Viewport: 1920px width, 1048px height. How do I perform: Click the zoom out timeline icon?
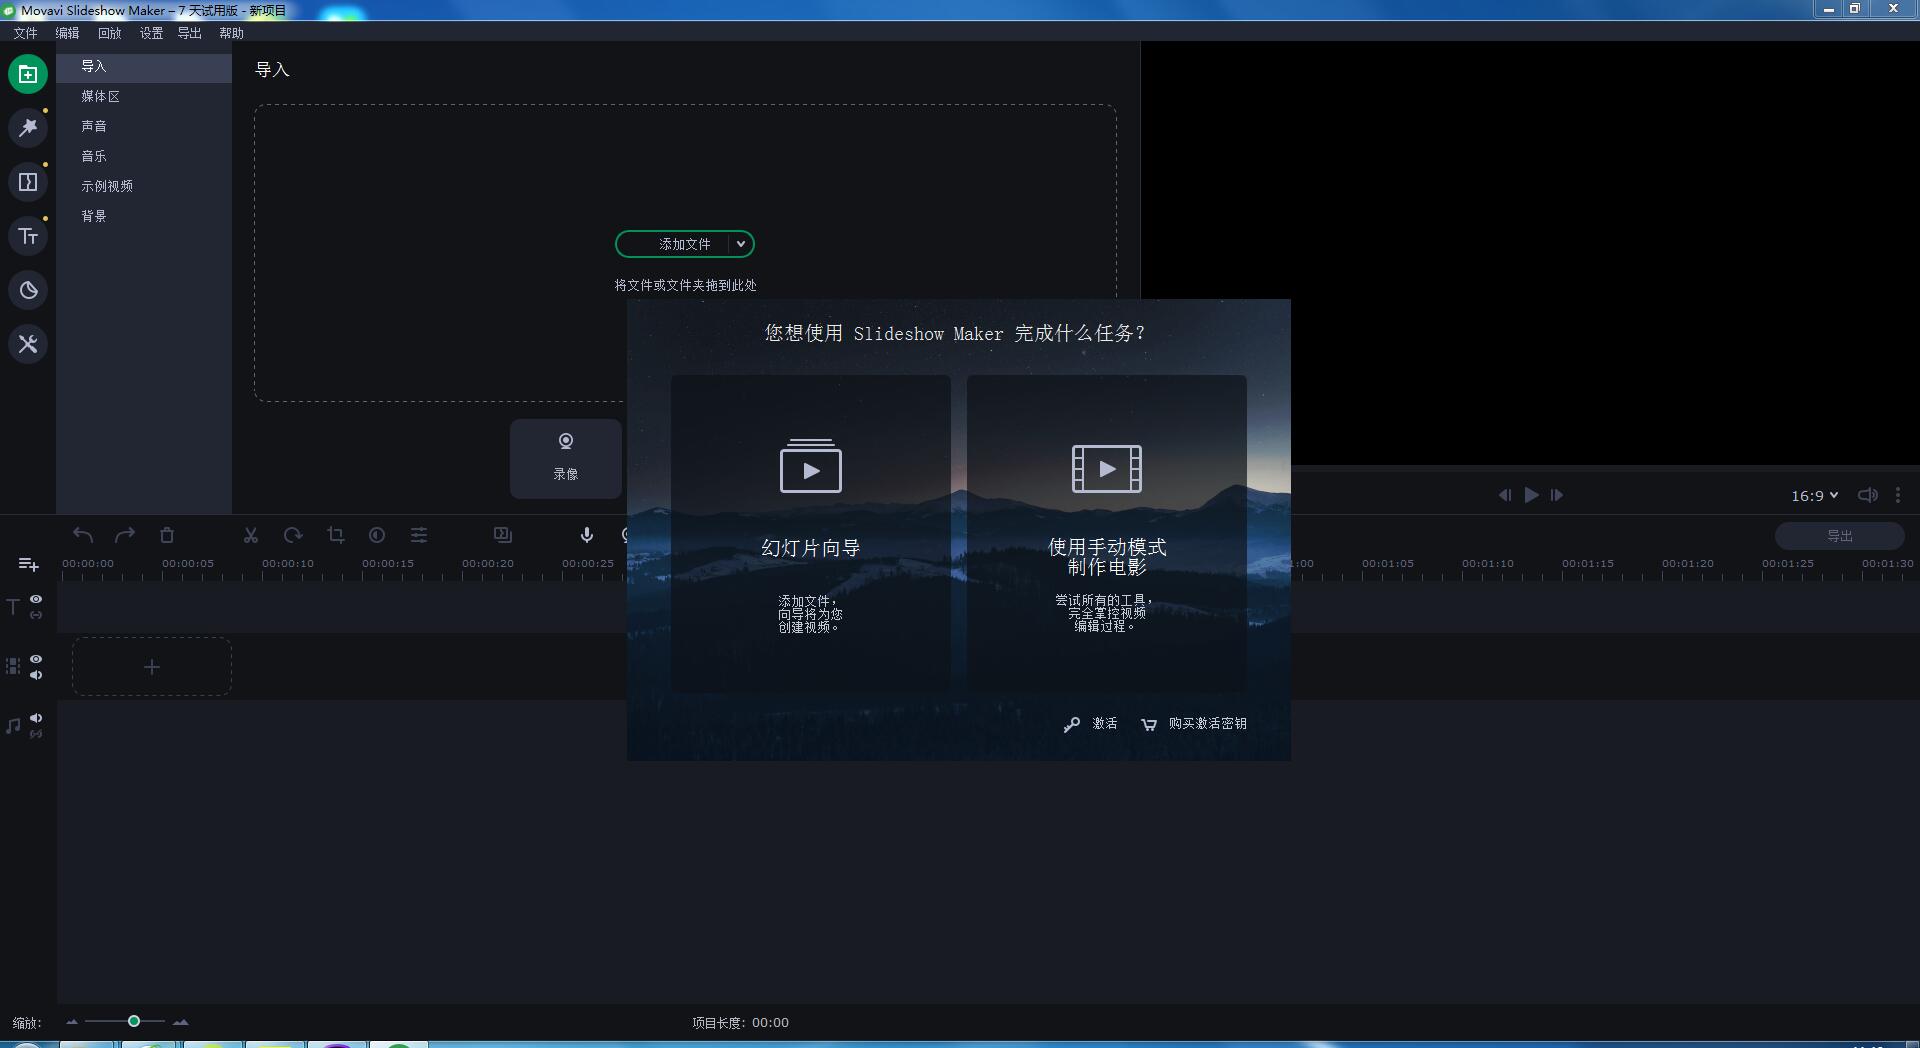pyautogui.click(x=72, y=1022)
